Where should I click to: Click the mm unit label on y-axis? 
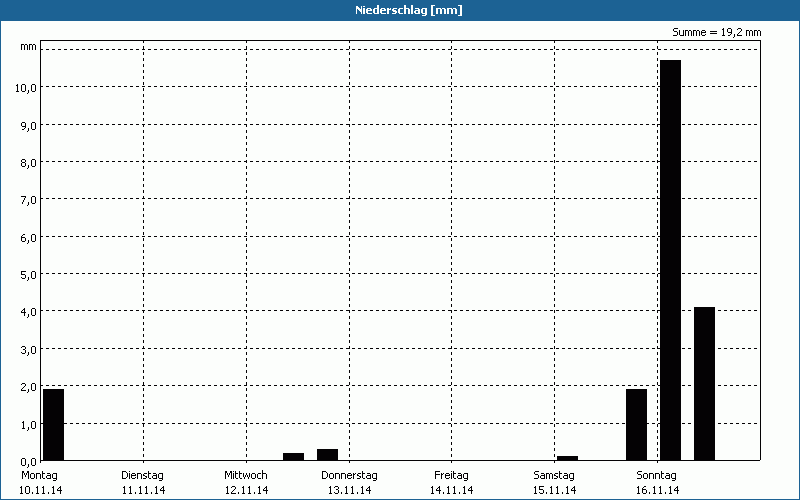(29, 47)
